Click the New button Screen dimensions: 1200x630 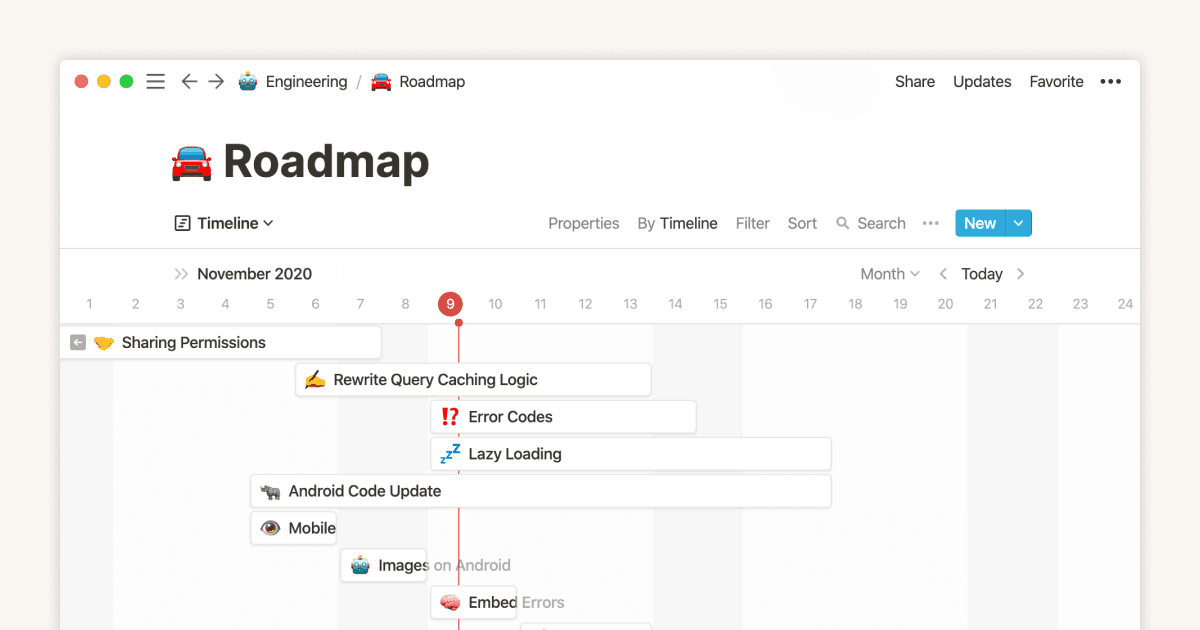click(x=979, y=223)
